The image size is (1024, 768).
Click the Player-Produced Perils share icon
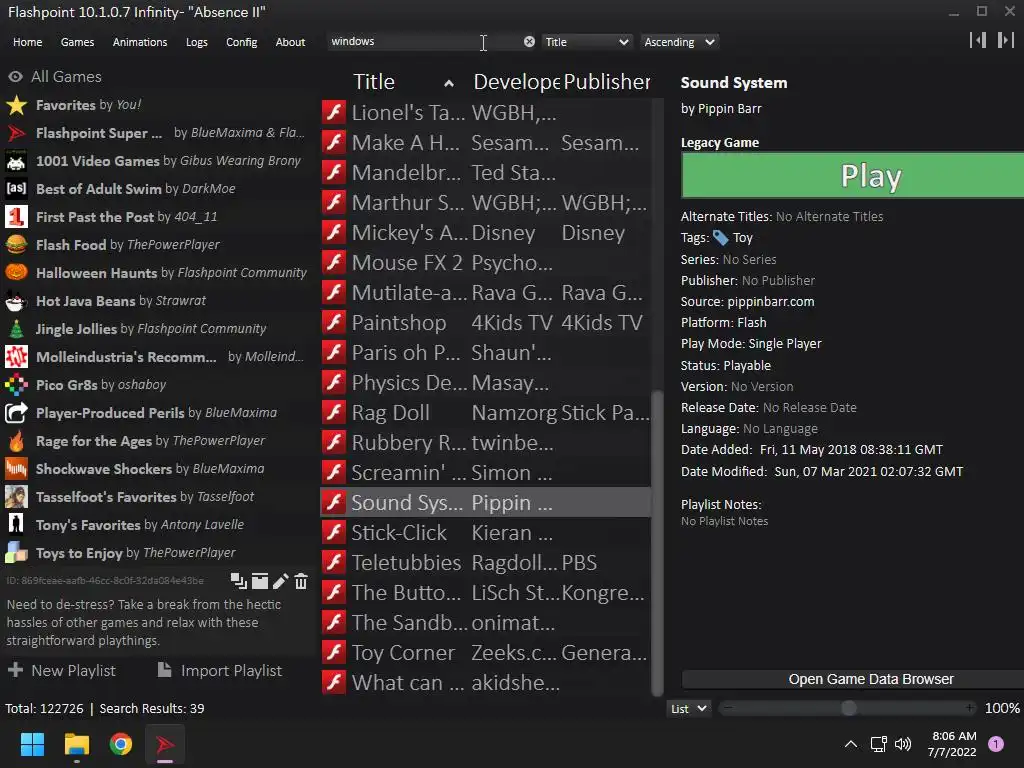[16, 413]
